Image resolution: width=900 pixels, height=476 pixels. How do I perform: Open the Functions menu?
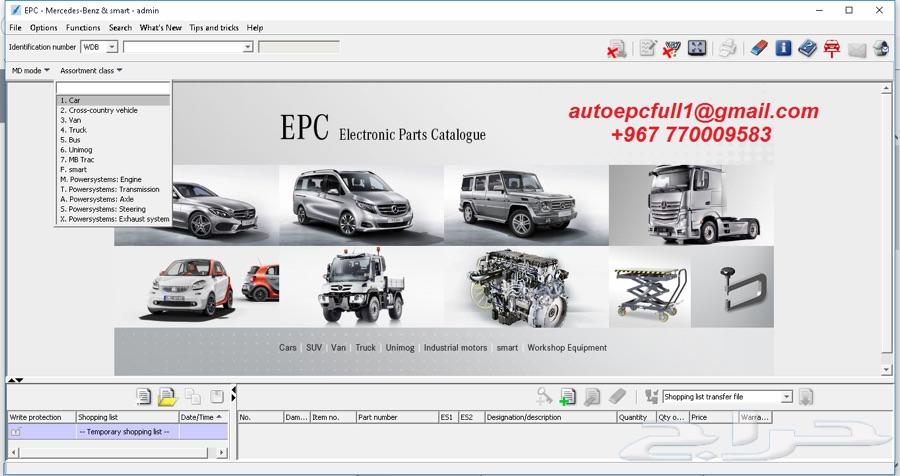click(83, 28)
